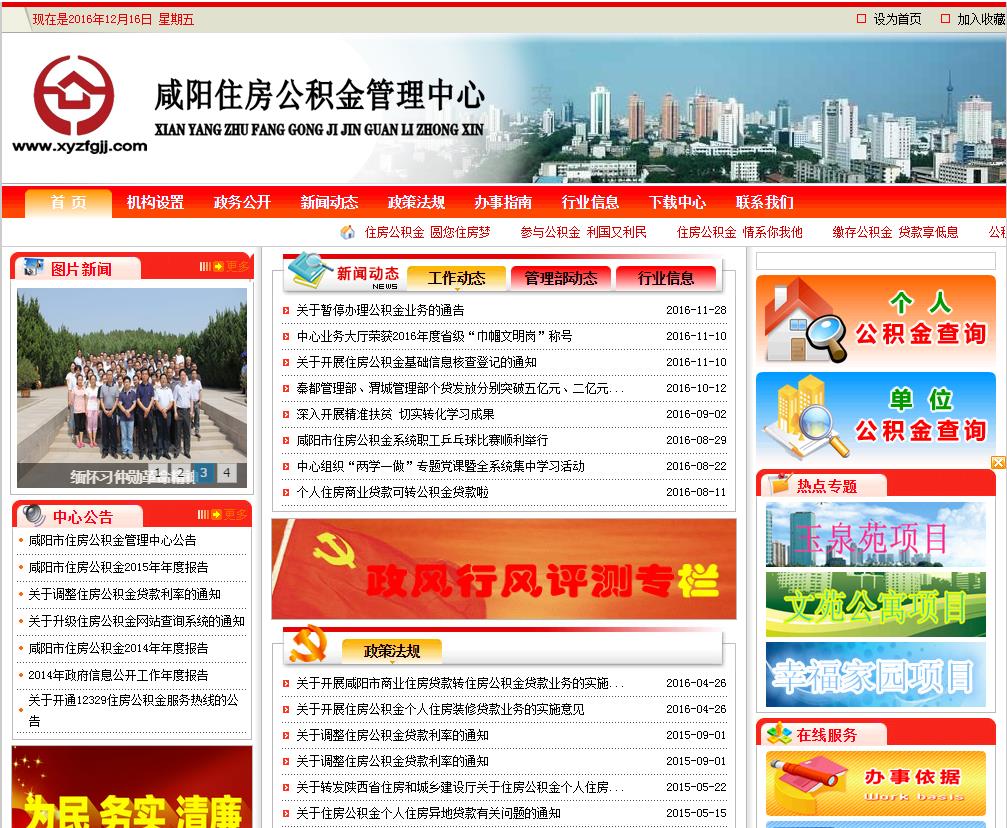
Task: Open the 单位公积金查询 banner
Action: coord(876,417)
